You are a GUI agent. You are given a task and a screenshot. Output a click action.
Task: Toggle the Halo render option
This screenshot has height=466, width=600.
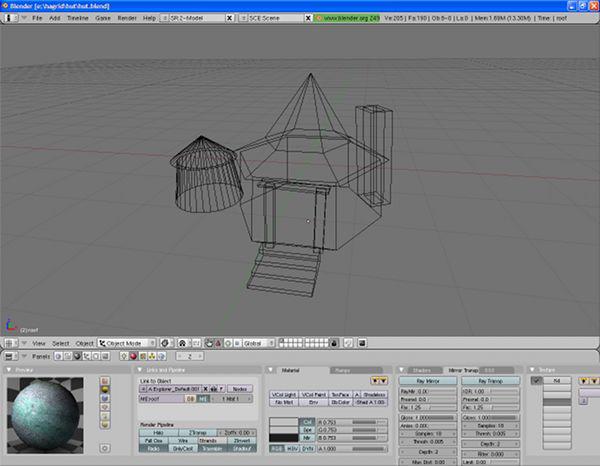pos(158,433)
